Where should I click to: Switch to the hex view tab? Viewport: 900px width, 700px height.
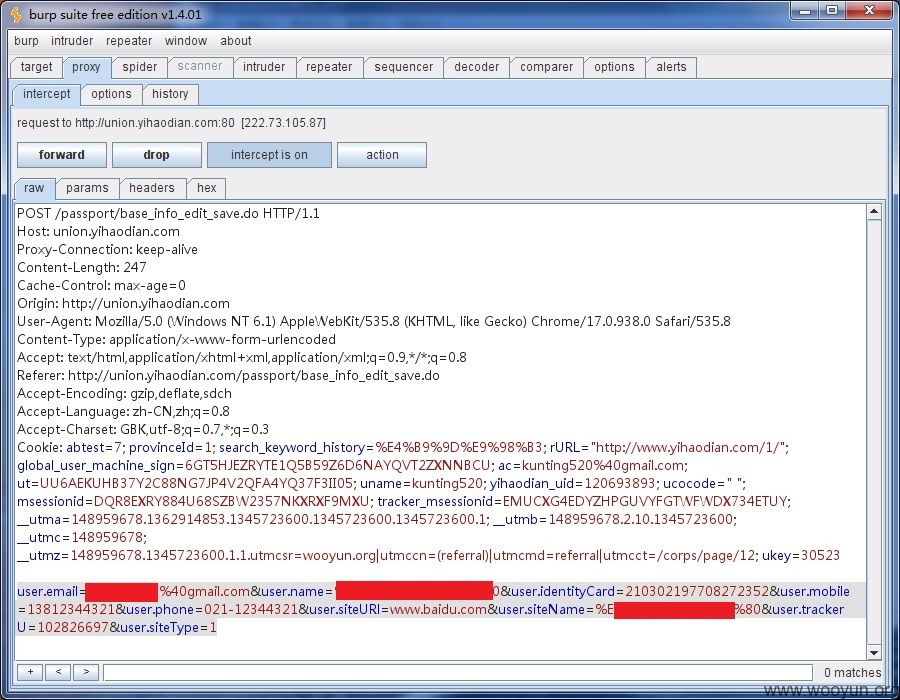[207, 188]
